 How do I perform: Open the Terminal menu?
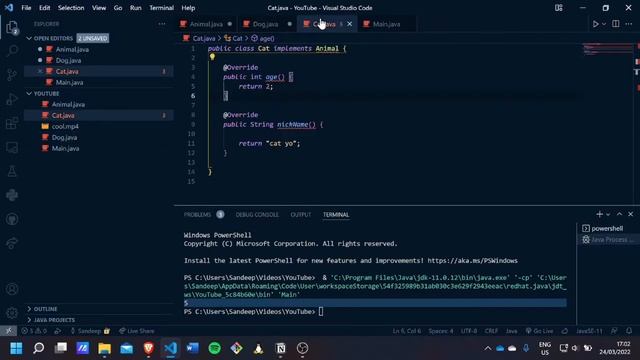coord(161,8)
